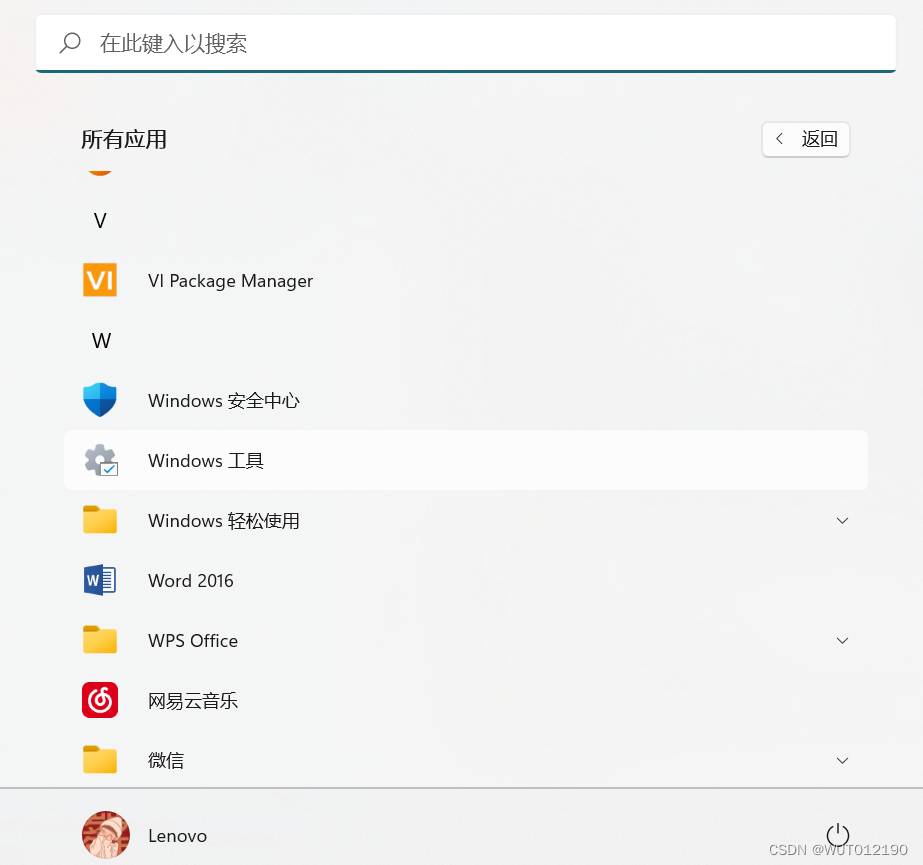This screenshot has height=865, width=923.
Task: Click the Windows Ease of Access folder icon
Action: (100, 519)
